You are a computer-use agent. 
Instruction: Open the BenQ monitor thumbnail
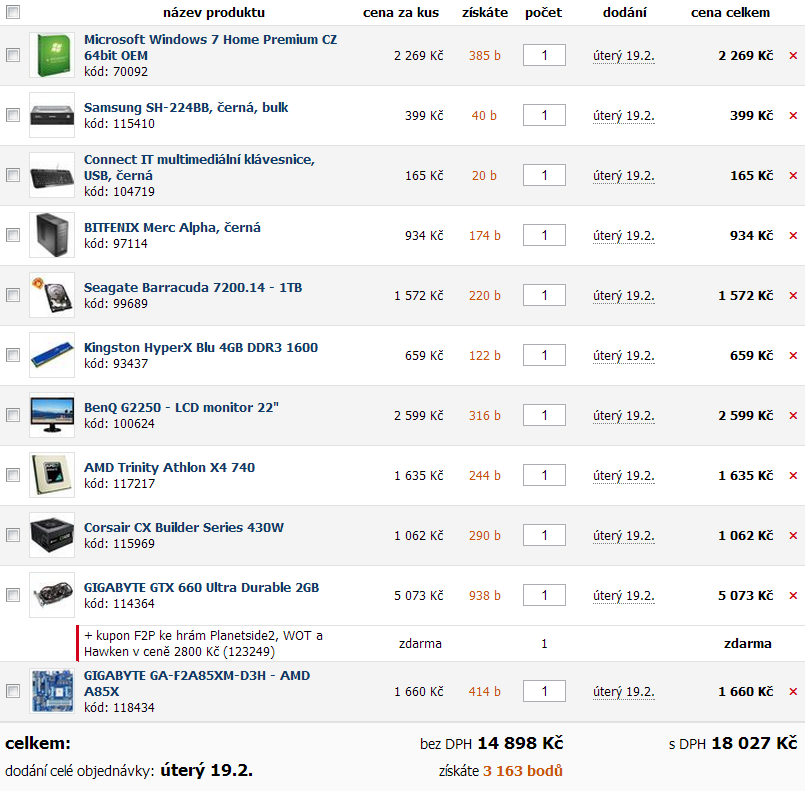pos(52,415)
